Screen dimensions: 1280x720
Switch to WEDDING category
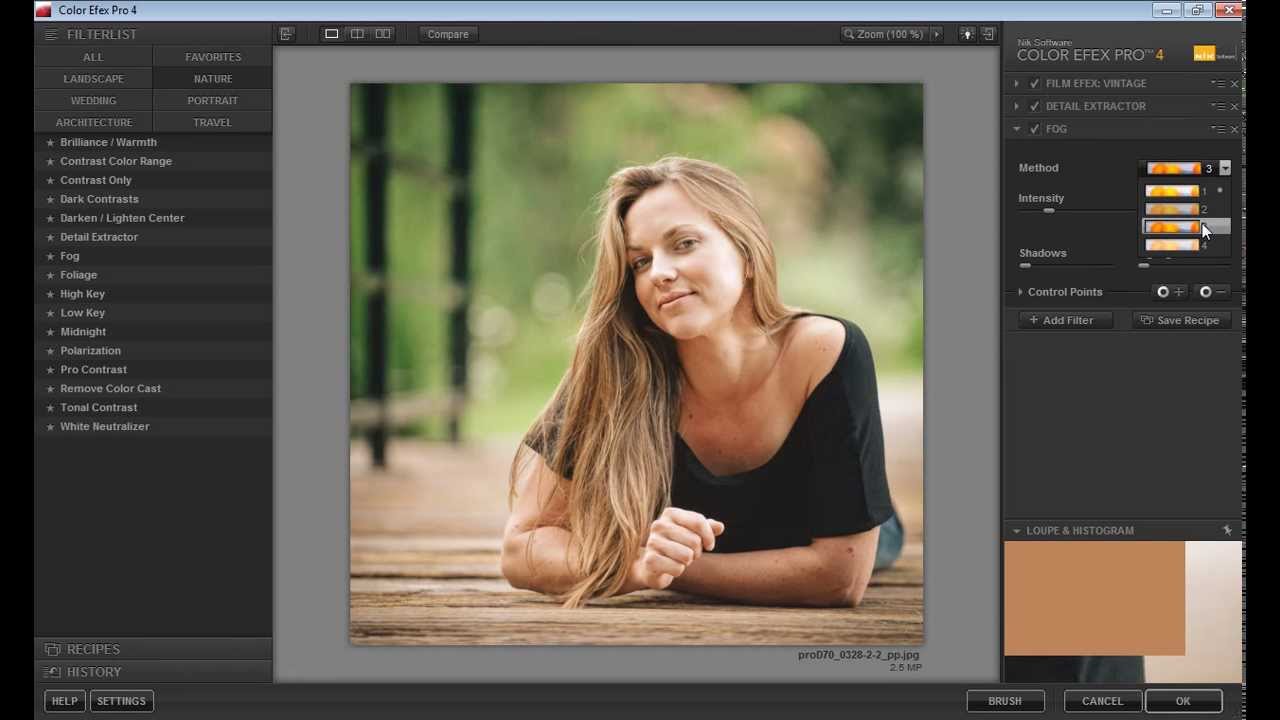click(93, 101)
